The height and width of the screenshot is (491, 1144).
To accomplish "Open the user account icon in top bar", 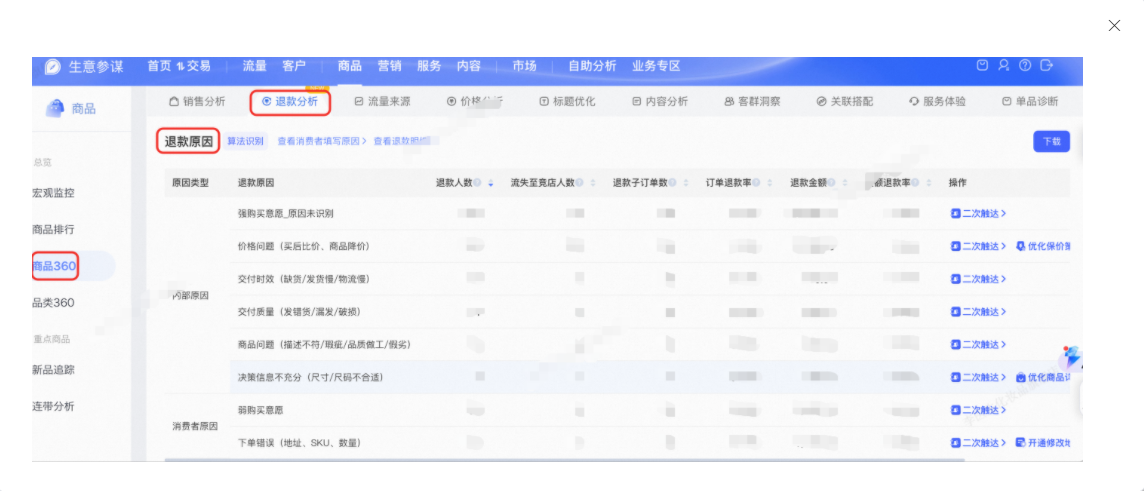I will pyautogui.click(x=1003, y=66).
